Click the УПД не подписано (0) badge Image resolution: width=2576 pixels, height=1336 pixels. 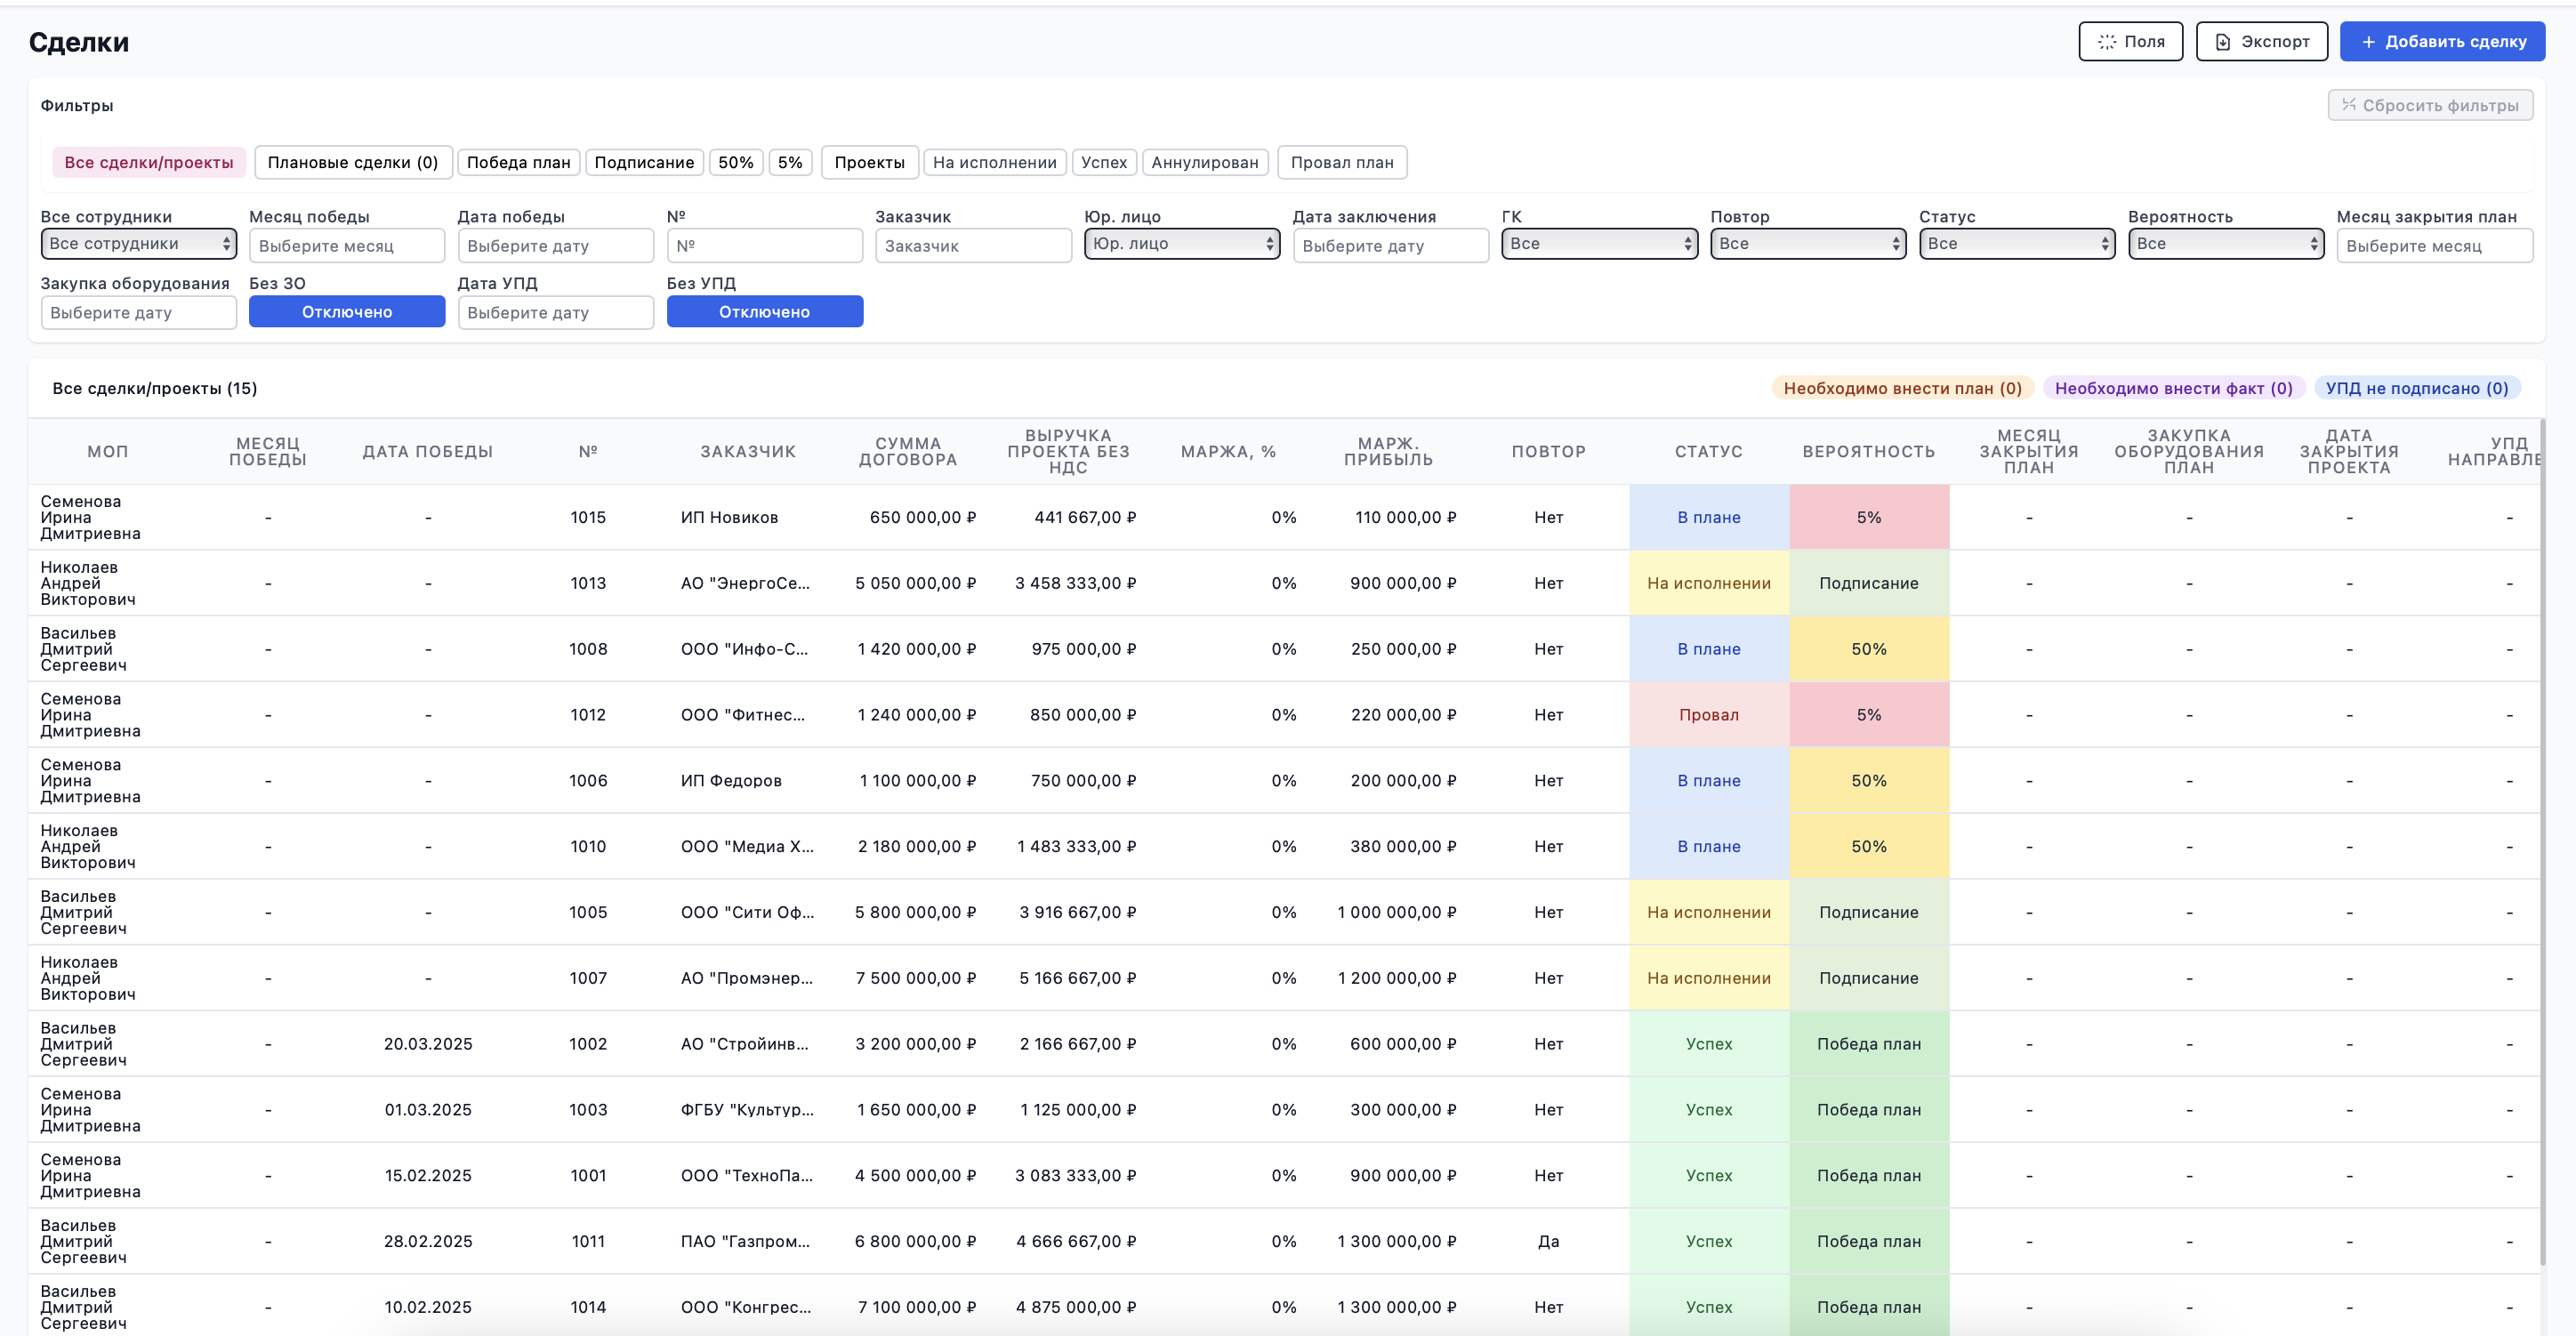coord(2417,388)
